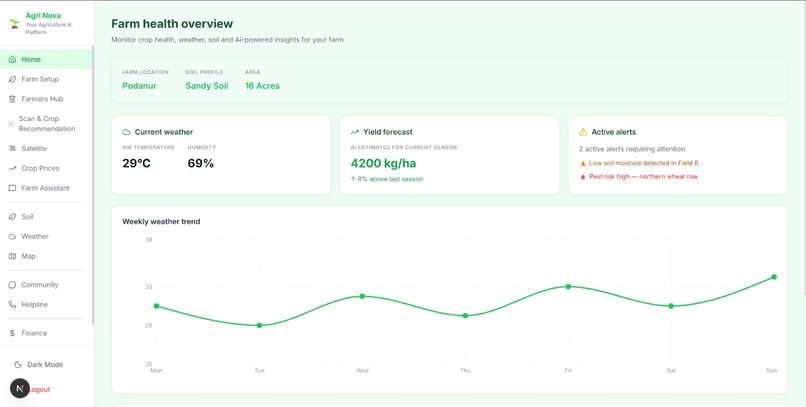Click the warning triangle beside Active alerts
This screenshot has height=407, width=806.
[583, 132]
